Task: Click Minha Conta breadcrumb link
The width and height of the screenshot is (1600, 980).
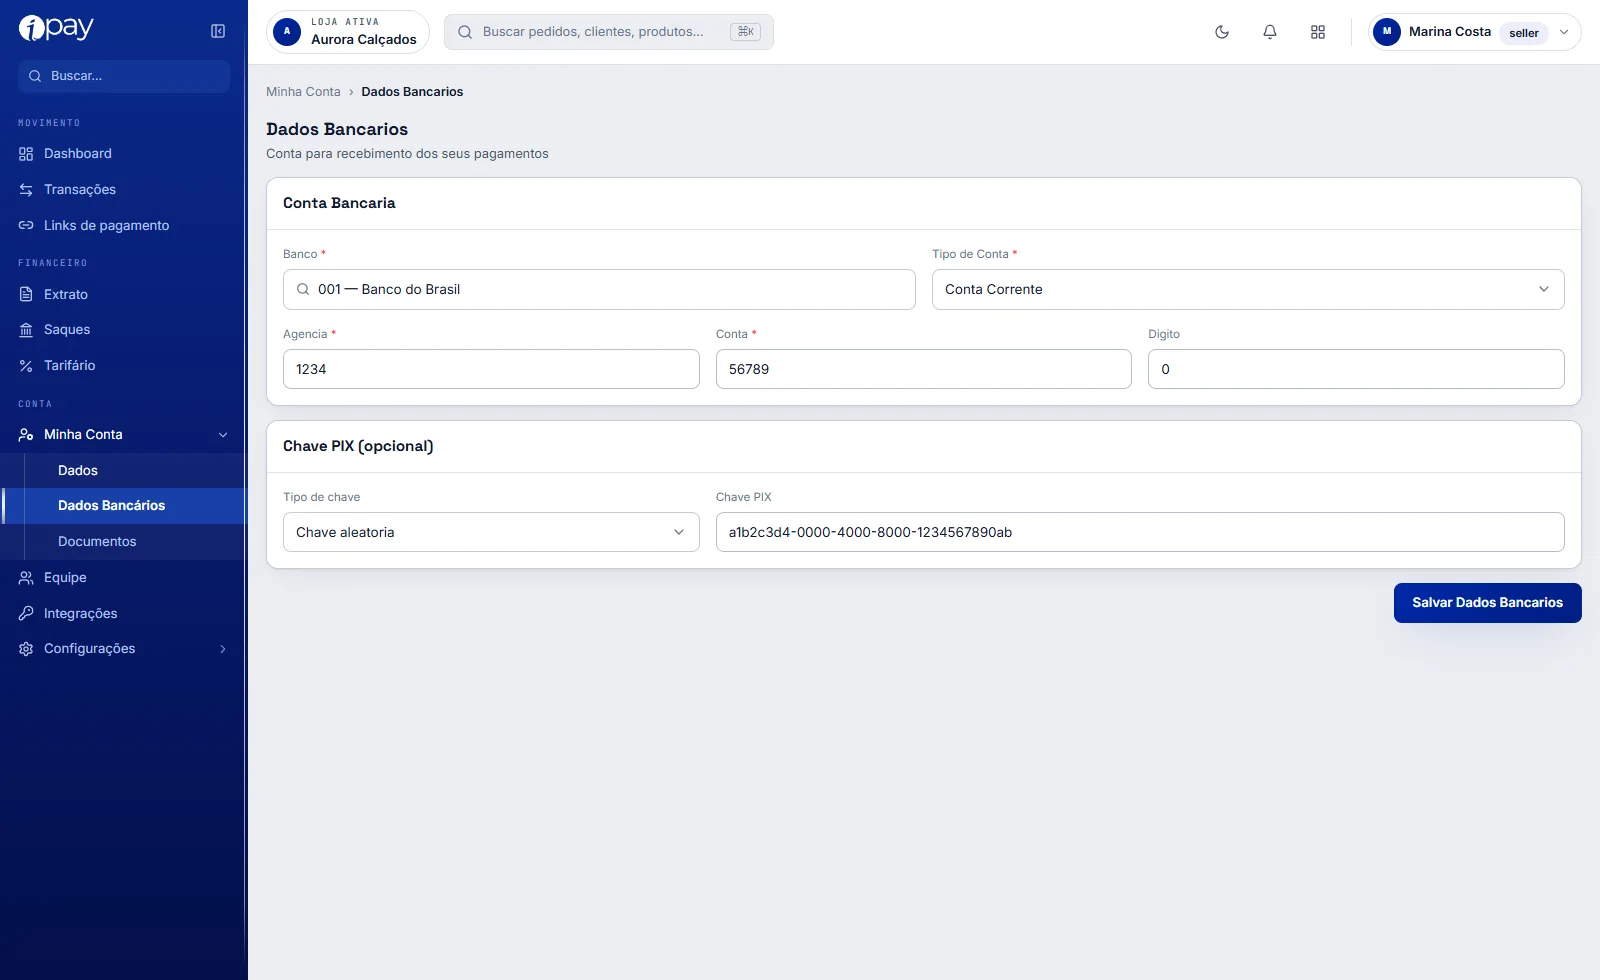Action: [303, 92]
